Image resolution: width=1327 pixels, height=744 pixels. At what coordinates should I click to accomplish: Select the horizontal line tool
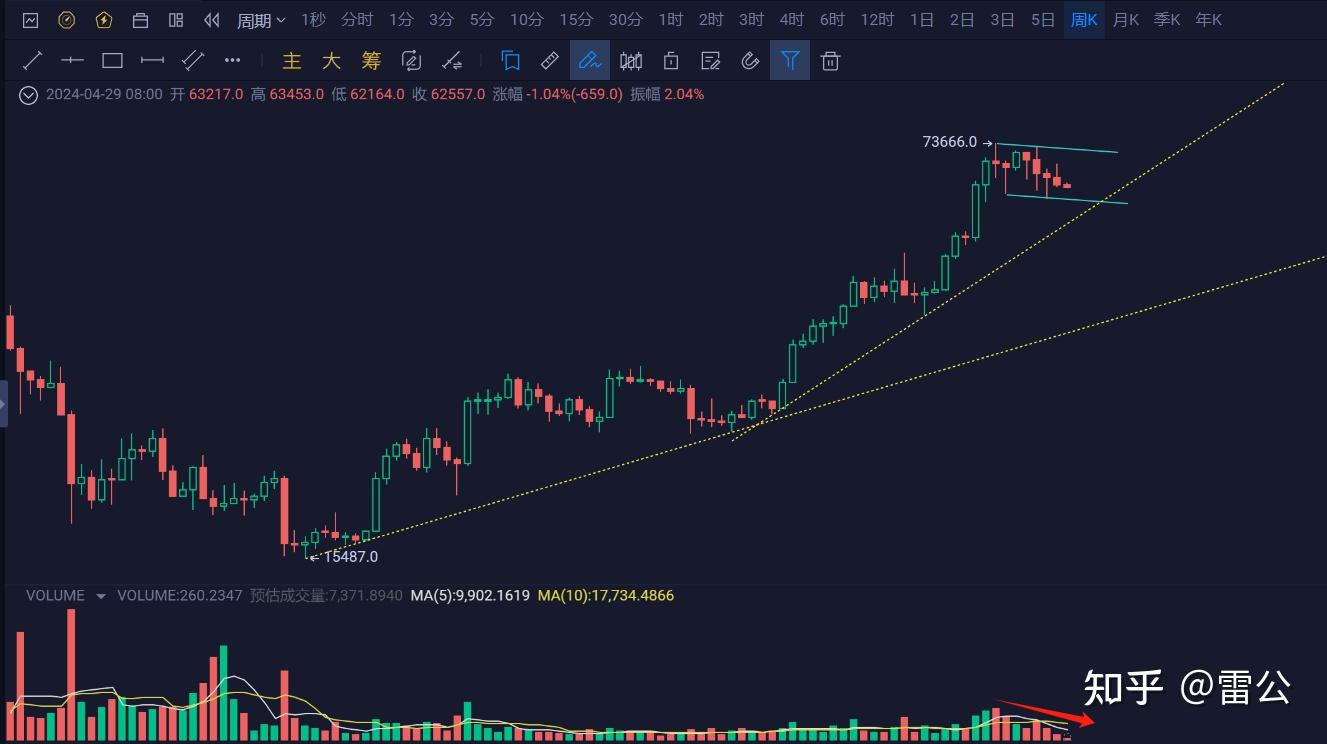point(72,61)
